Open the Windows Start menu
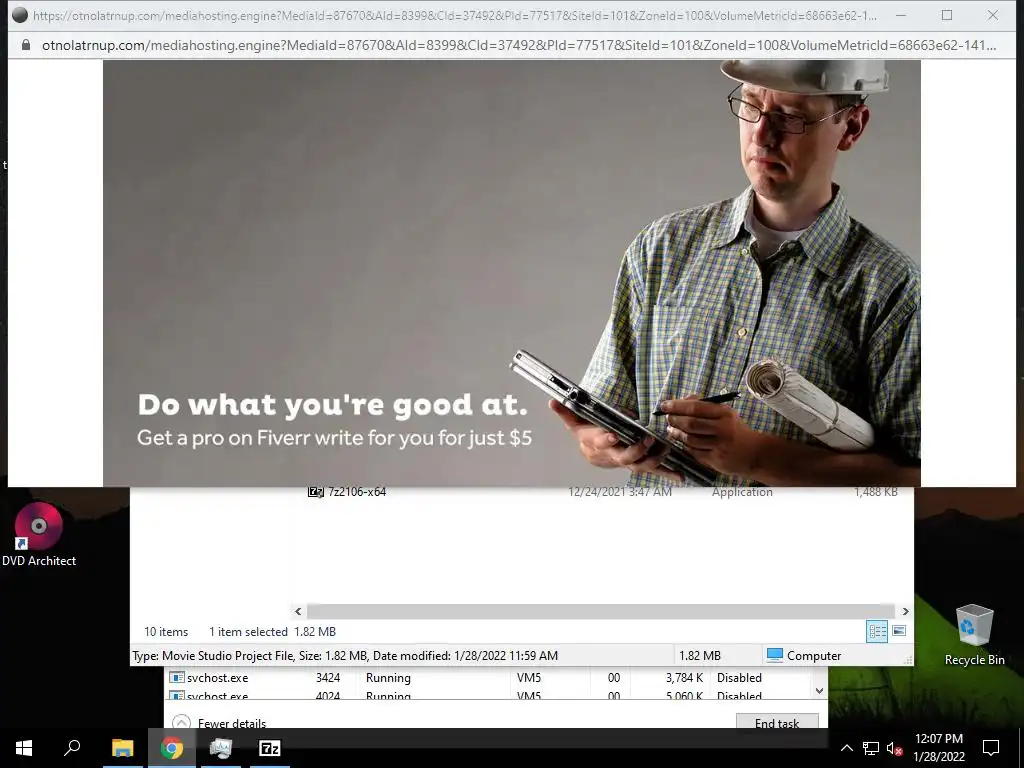This screenshot has height=768, width=1024. click(x=24, y=748)
